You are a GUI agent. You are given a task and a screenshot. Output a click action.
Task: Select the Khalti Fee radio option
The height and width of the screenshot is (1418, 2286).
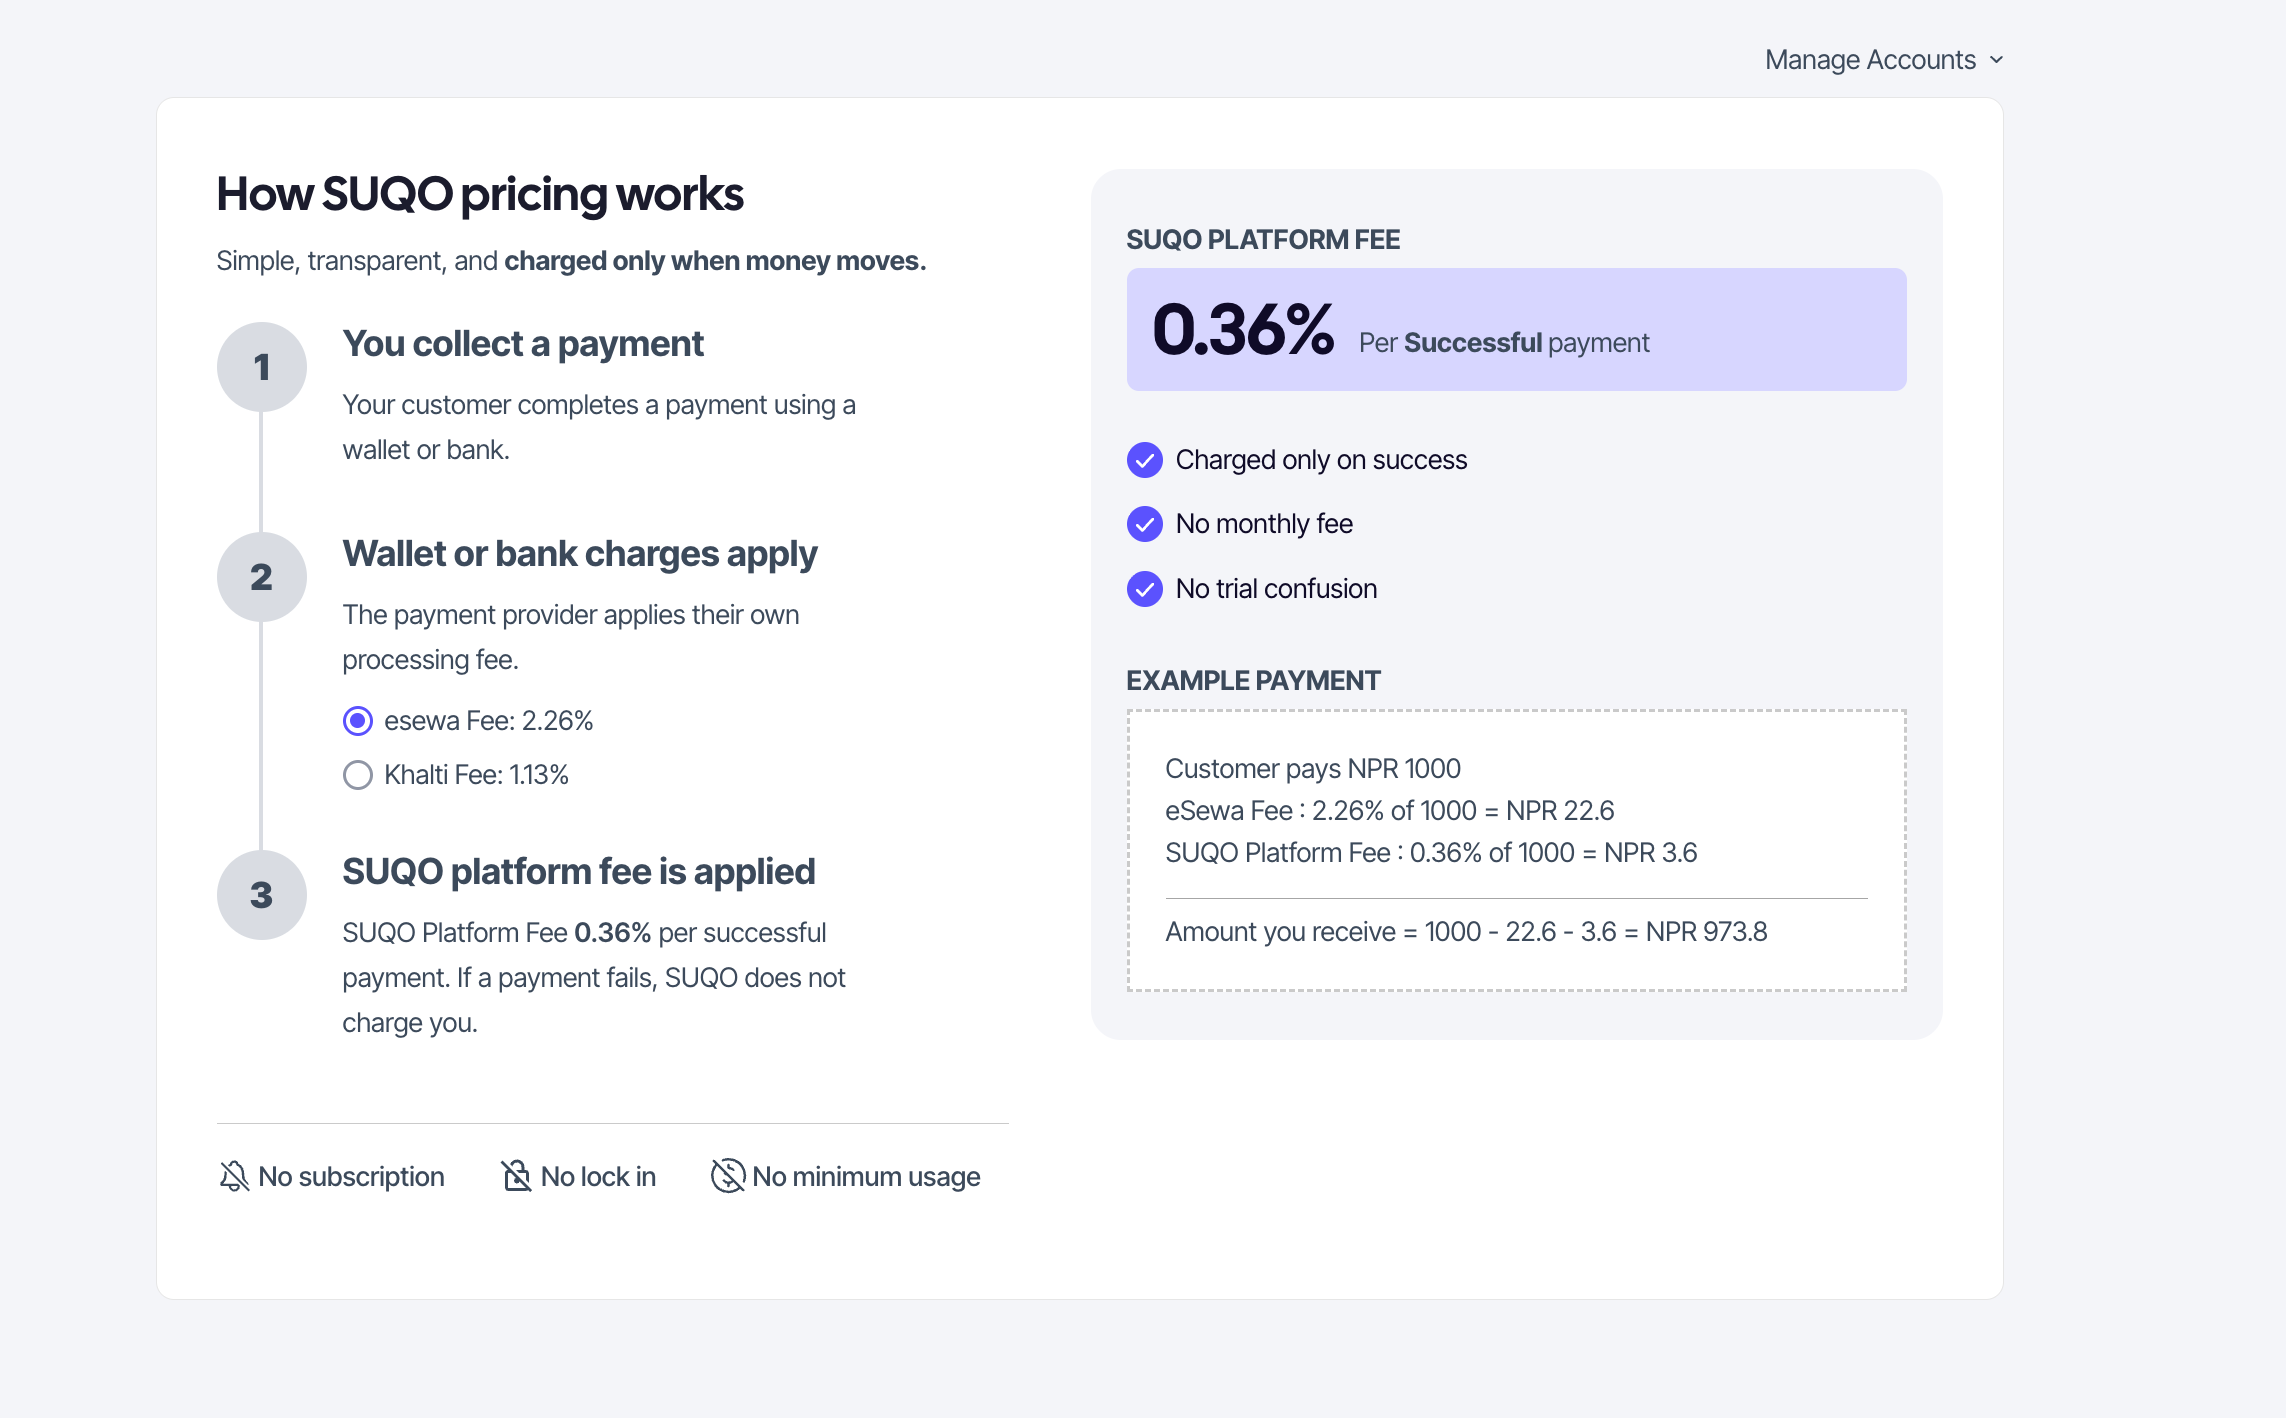tap(358, 775)
